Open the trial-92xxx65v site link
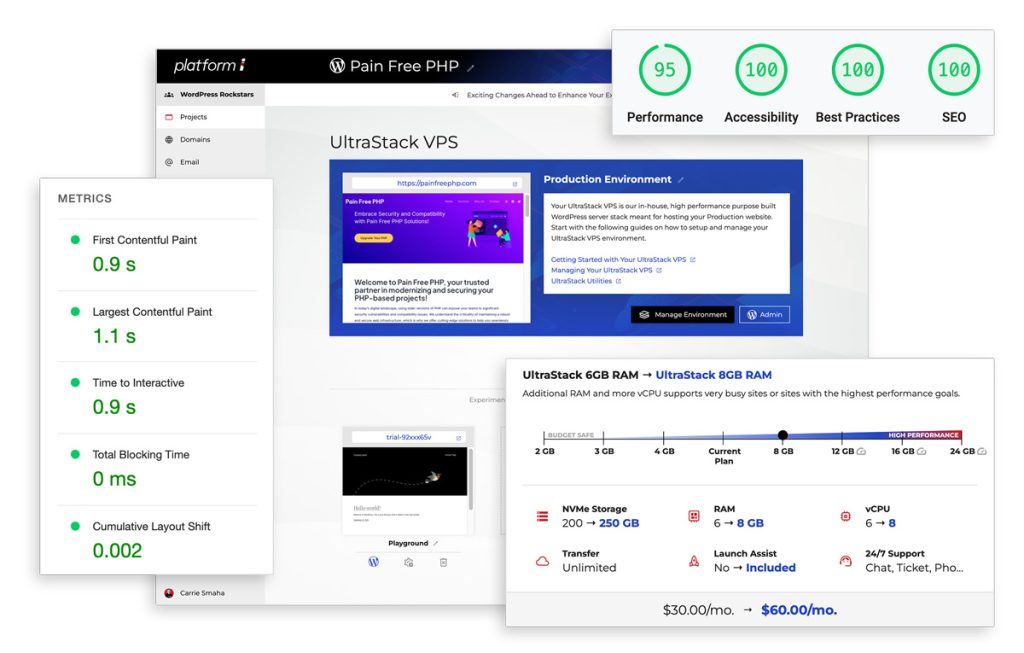 click(408, 437)
